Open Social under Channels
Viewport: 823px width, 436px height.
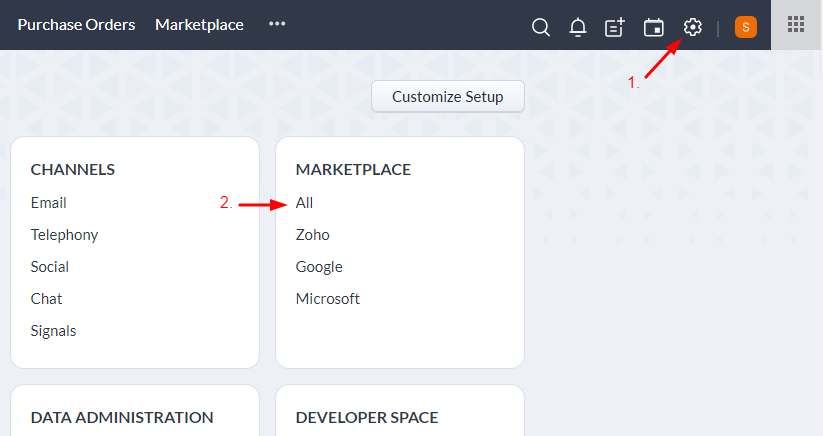click(x=49, y=267)
